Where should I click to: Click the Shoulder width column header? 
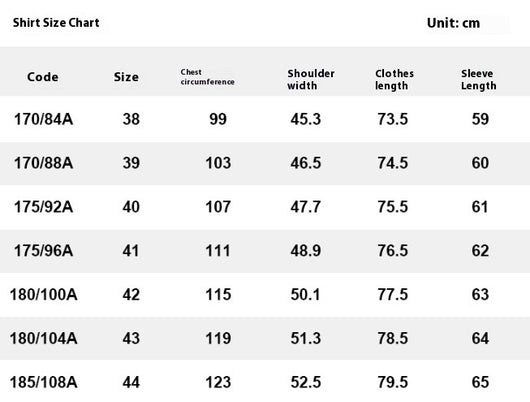click(311, 79)
